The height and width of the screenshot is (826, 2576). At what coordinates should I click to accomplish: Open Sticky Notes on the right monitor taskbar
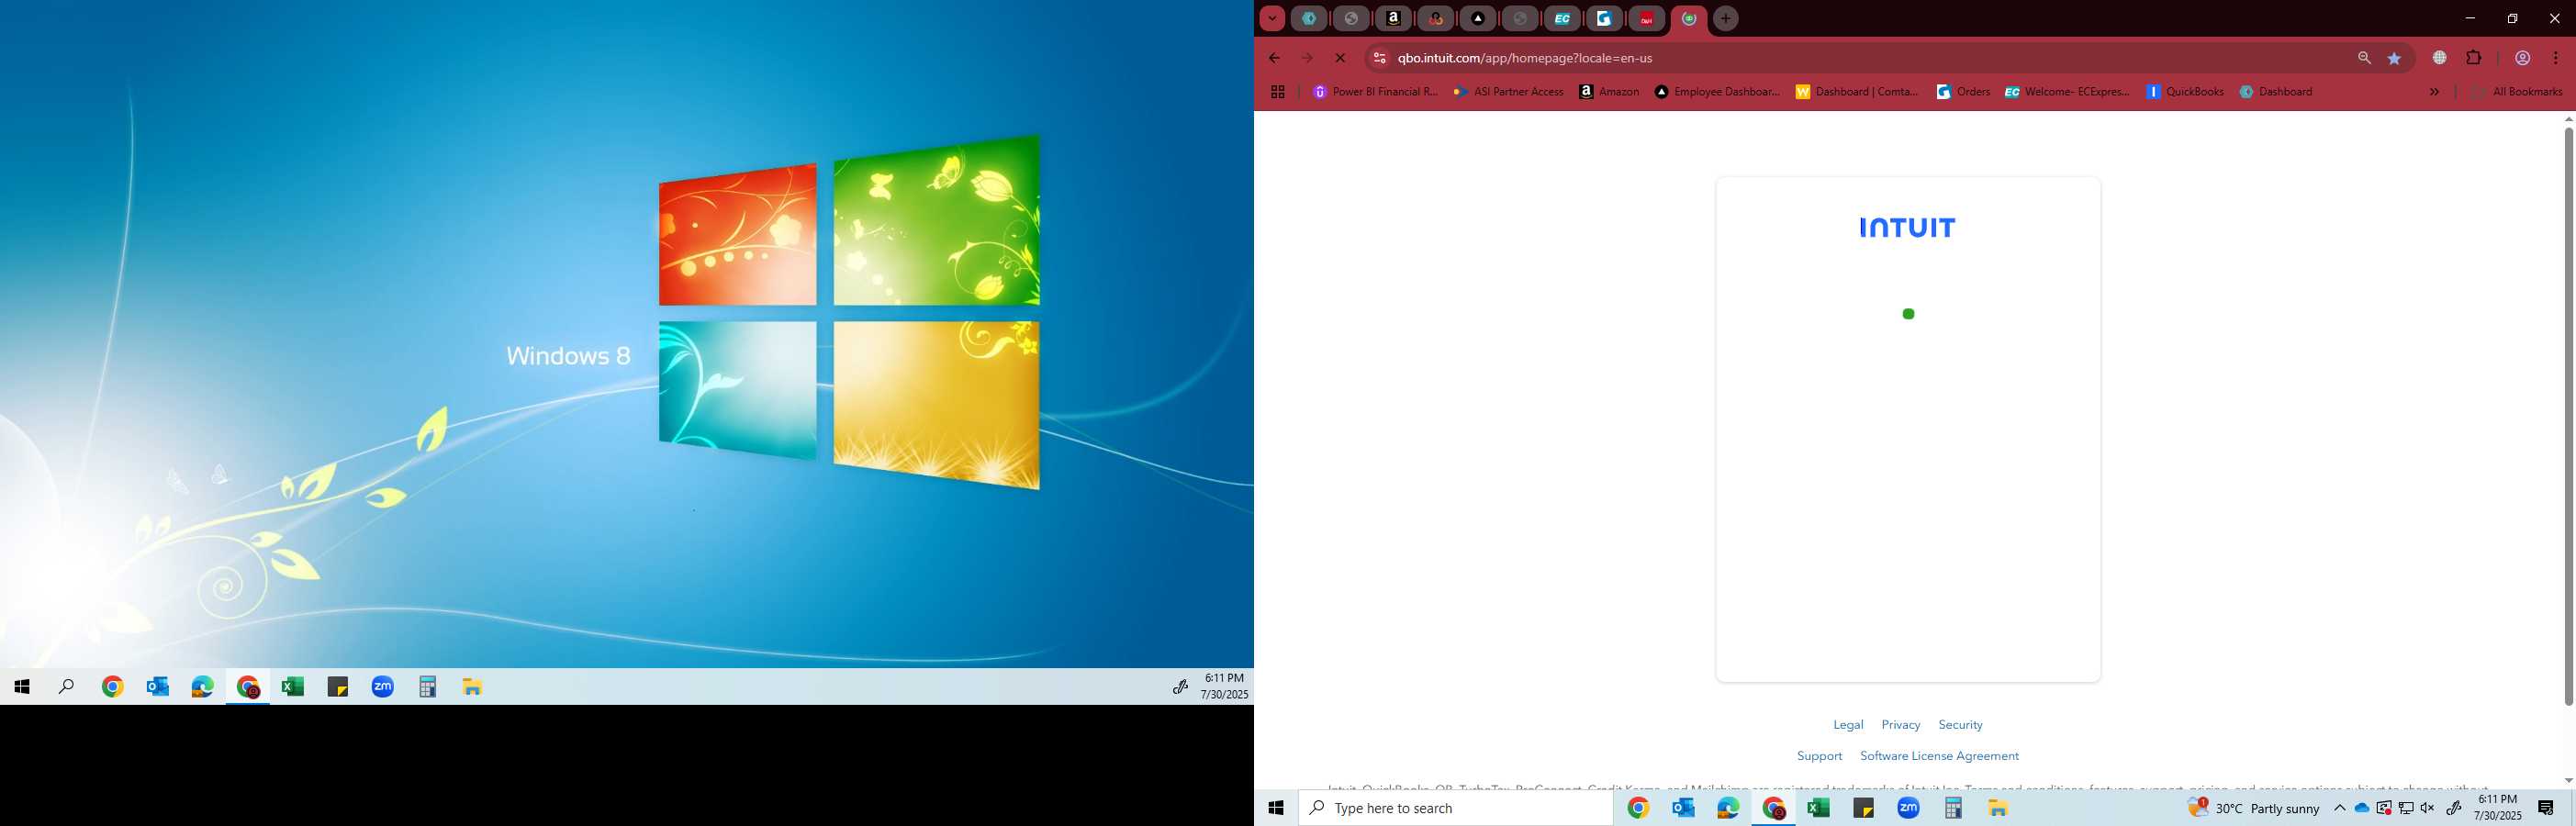1863,808
